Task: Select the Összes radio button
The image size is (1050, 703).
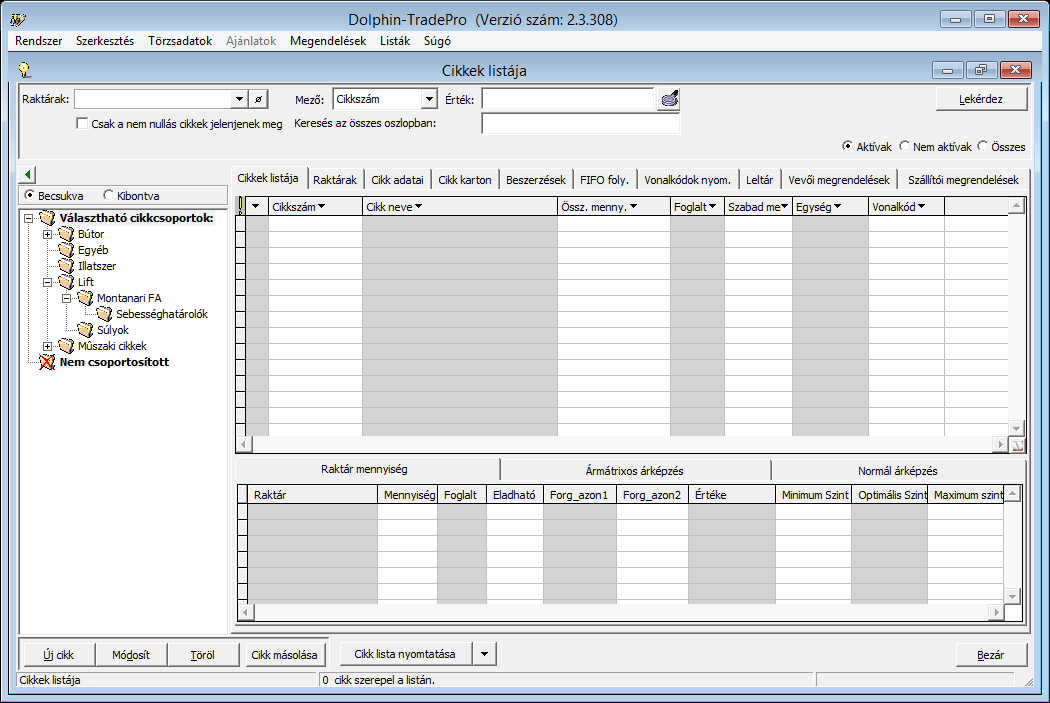Action: (x=982, y=146)
